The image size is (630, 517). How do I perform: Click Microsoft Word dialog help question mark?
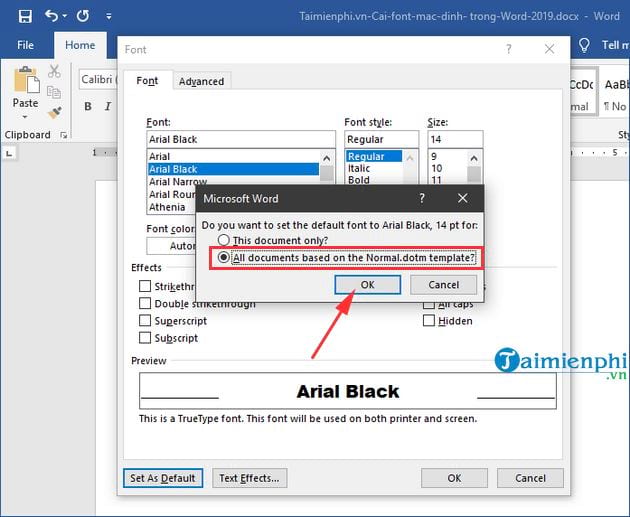(421, 198)
